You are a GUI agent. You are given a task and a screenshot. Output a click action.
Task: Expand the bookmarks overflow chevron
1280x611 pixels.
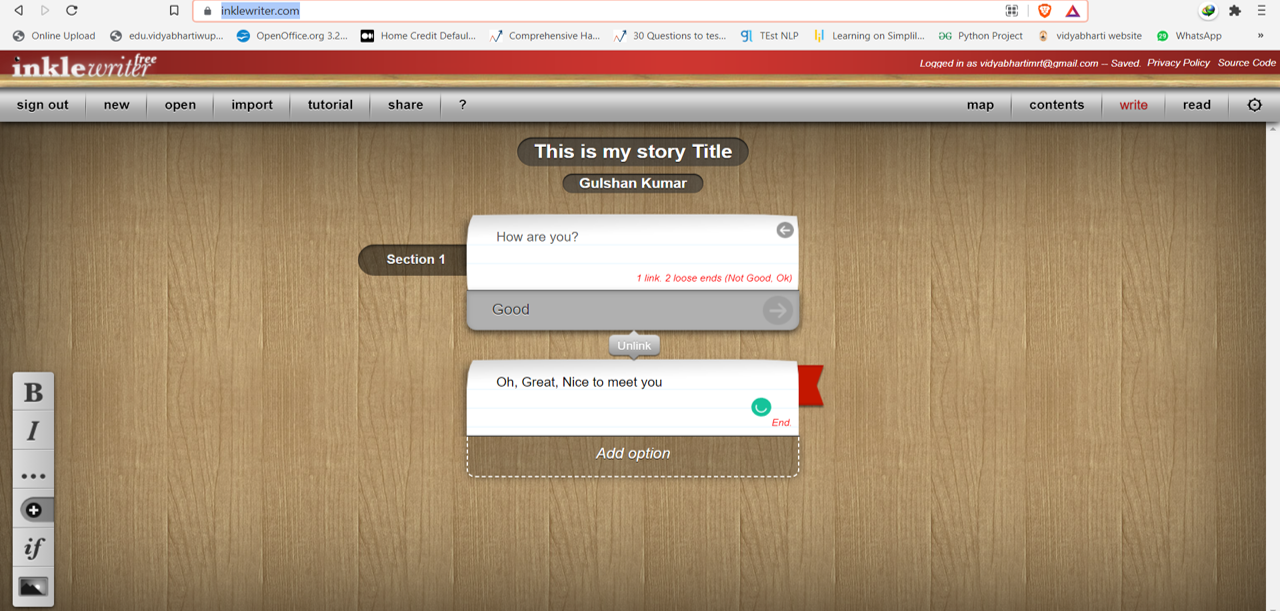point(1260,36)
